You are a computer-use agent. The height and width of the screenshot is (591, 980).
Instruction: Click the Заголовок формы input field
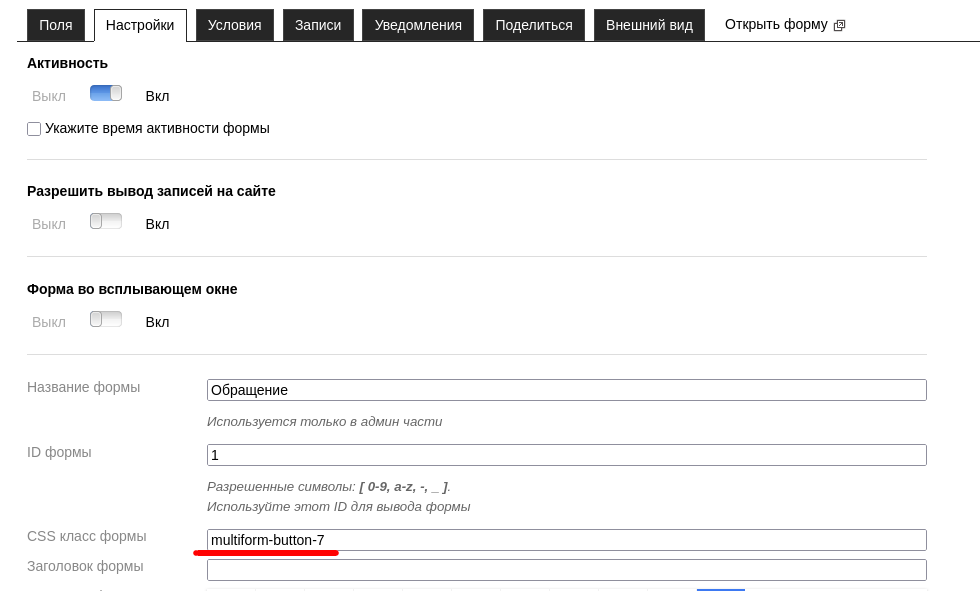click(x=566, y=570)
